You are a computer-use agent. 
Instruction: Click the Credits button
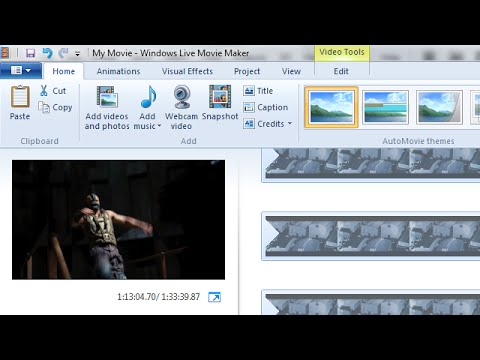pos(264,124)
